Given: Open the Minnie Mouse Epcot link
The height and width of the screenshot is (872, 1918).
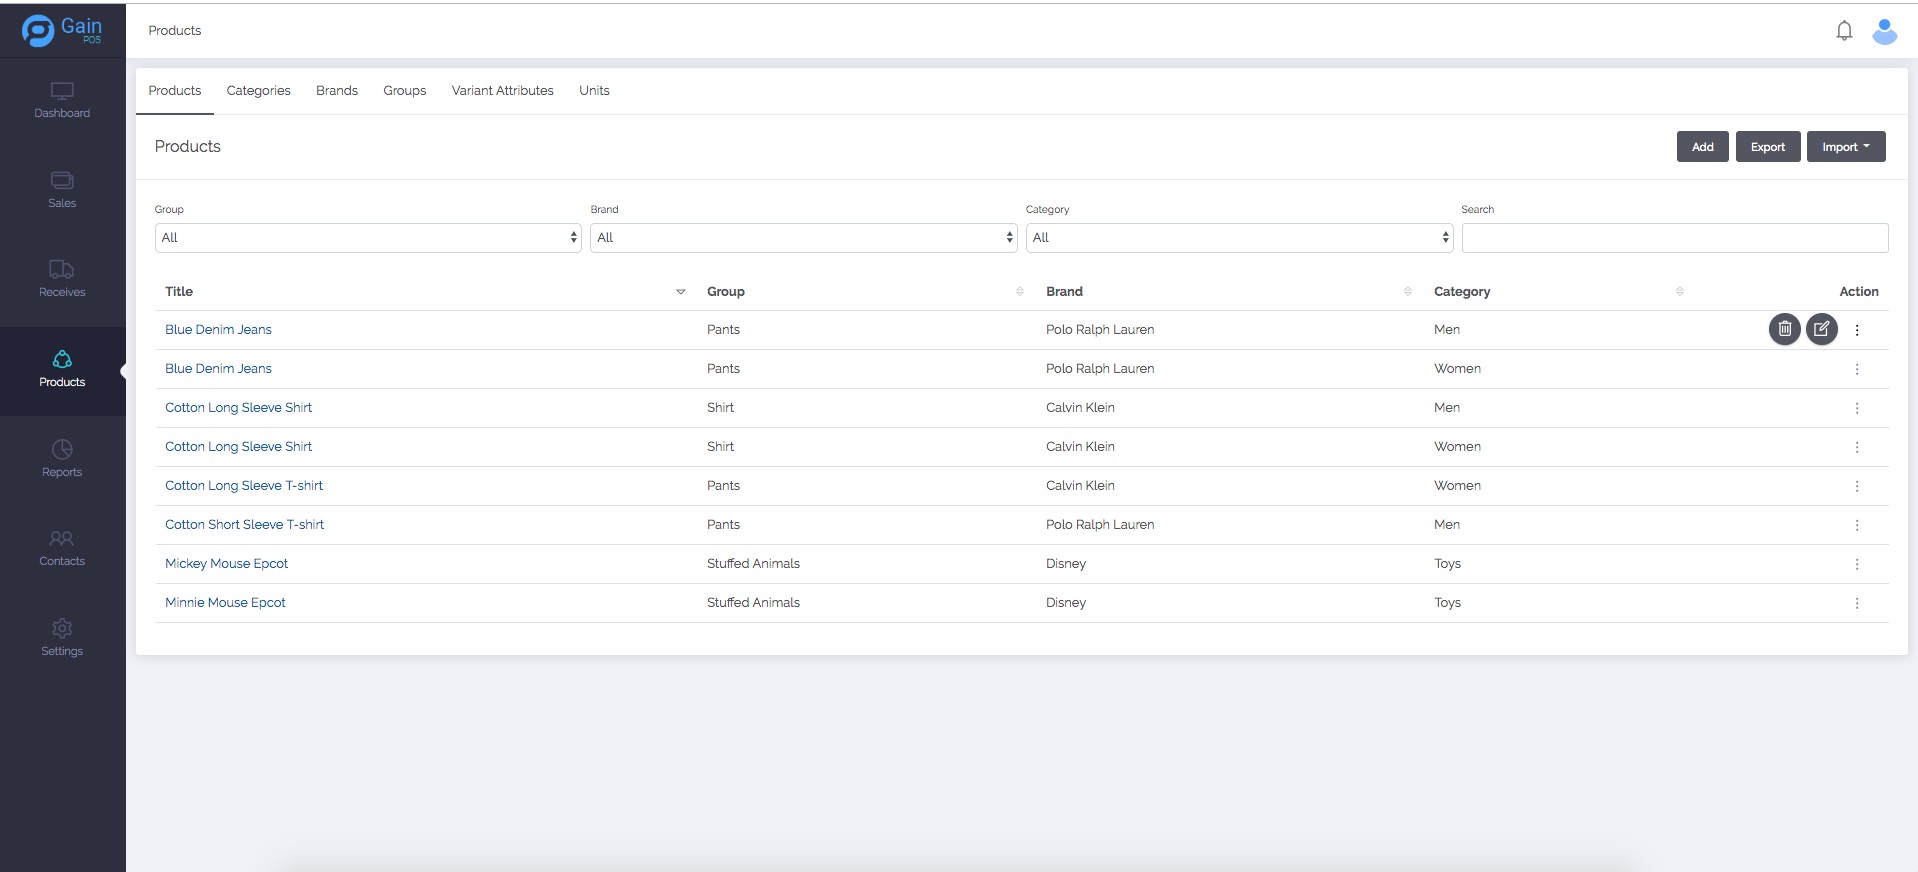Looking at the screenshot, I should point(225,603).
